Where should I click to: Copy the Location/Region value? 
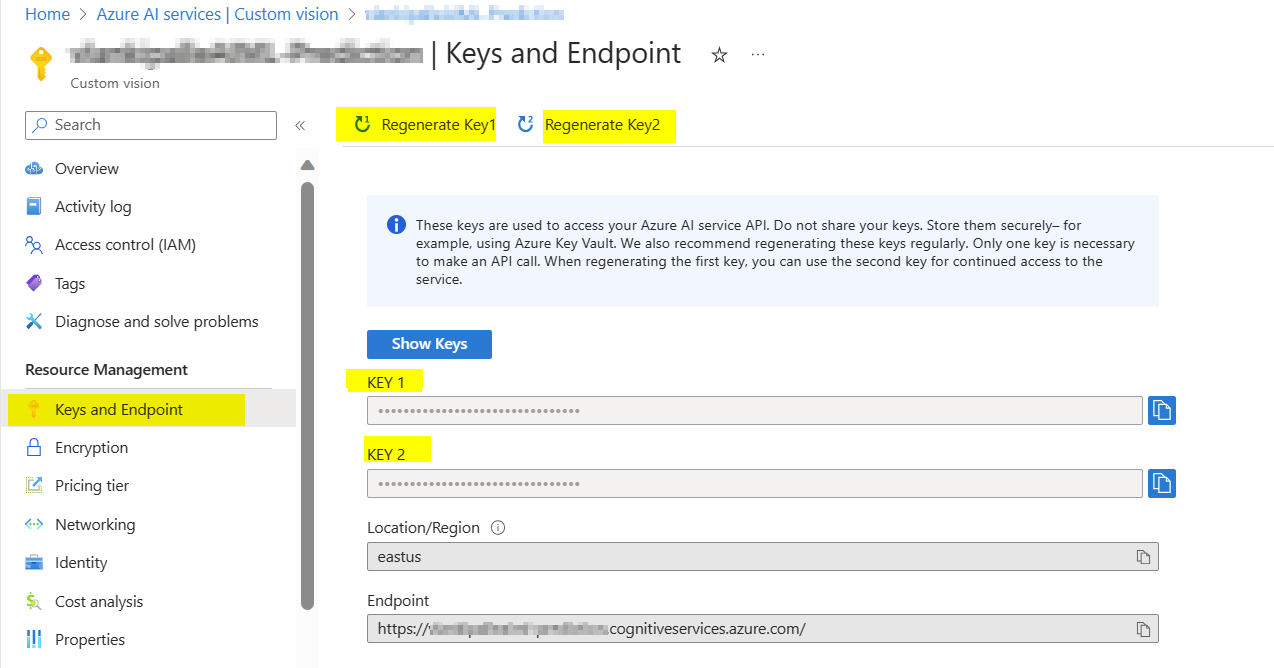tap(1143, 557)
